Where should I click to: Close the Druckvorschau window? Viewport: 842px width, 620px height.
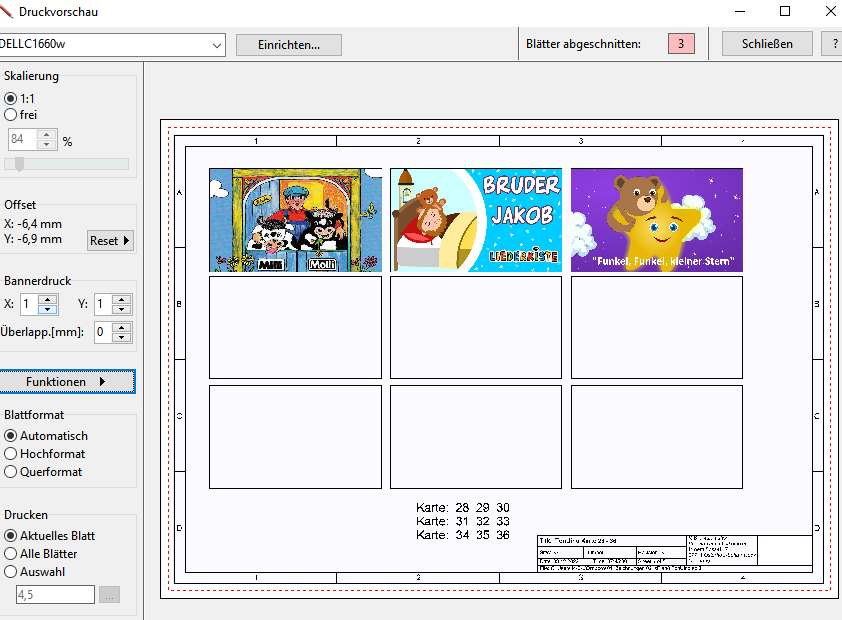click(x=830, y=11)
